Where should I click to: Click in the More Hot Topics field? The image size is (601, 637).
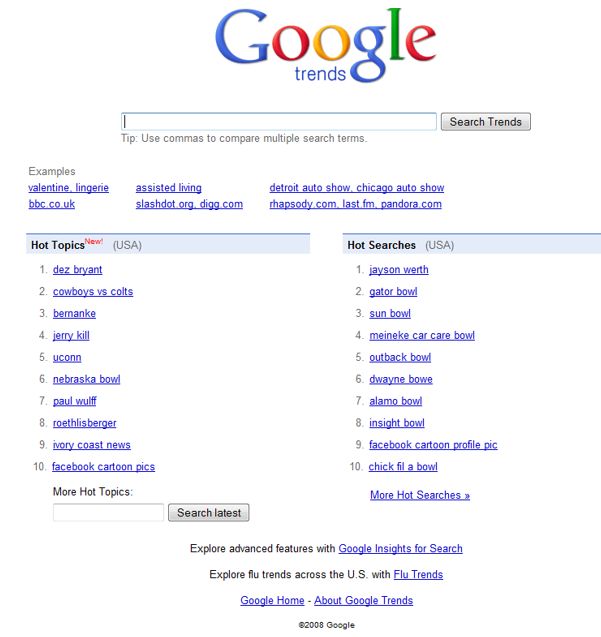tap(108, 513)
